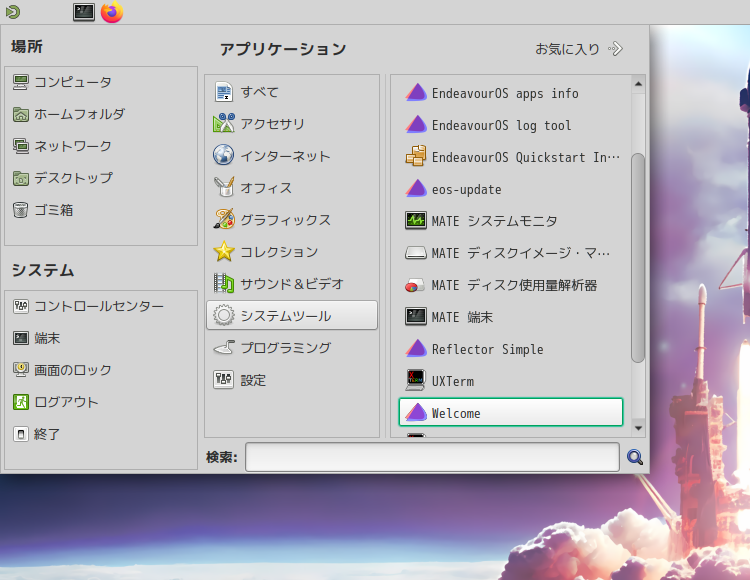
Task: Click the 終了 shutdown icon
Action: [21, 434]
